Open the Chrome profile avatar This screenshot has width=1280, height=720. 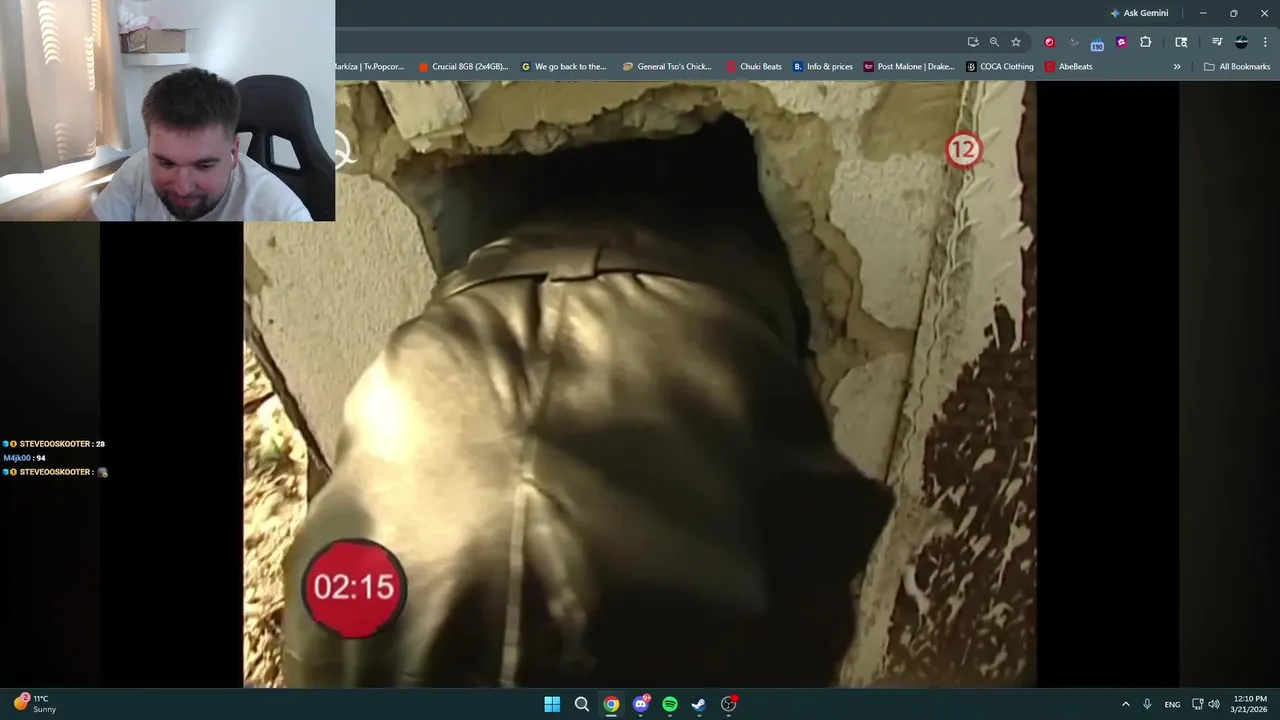point(1241,42)
